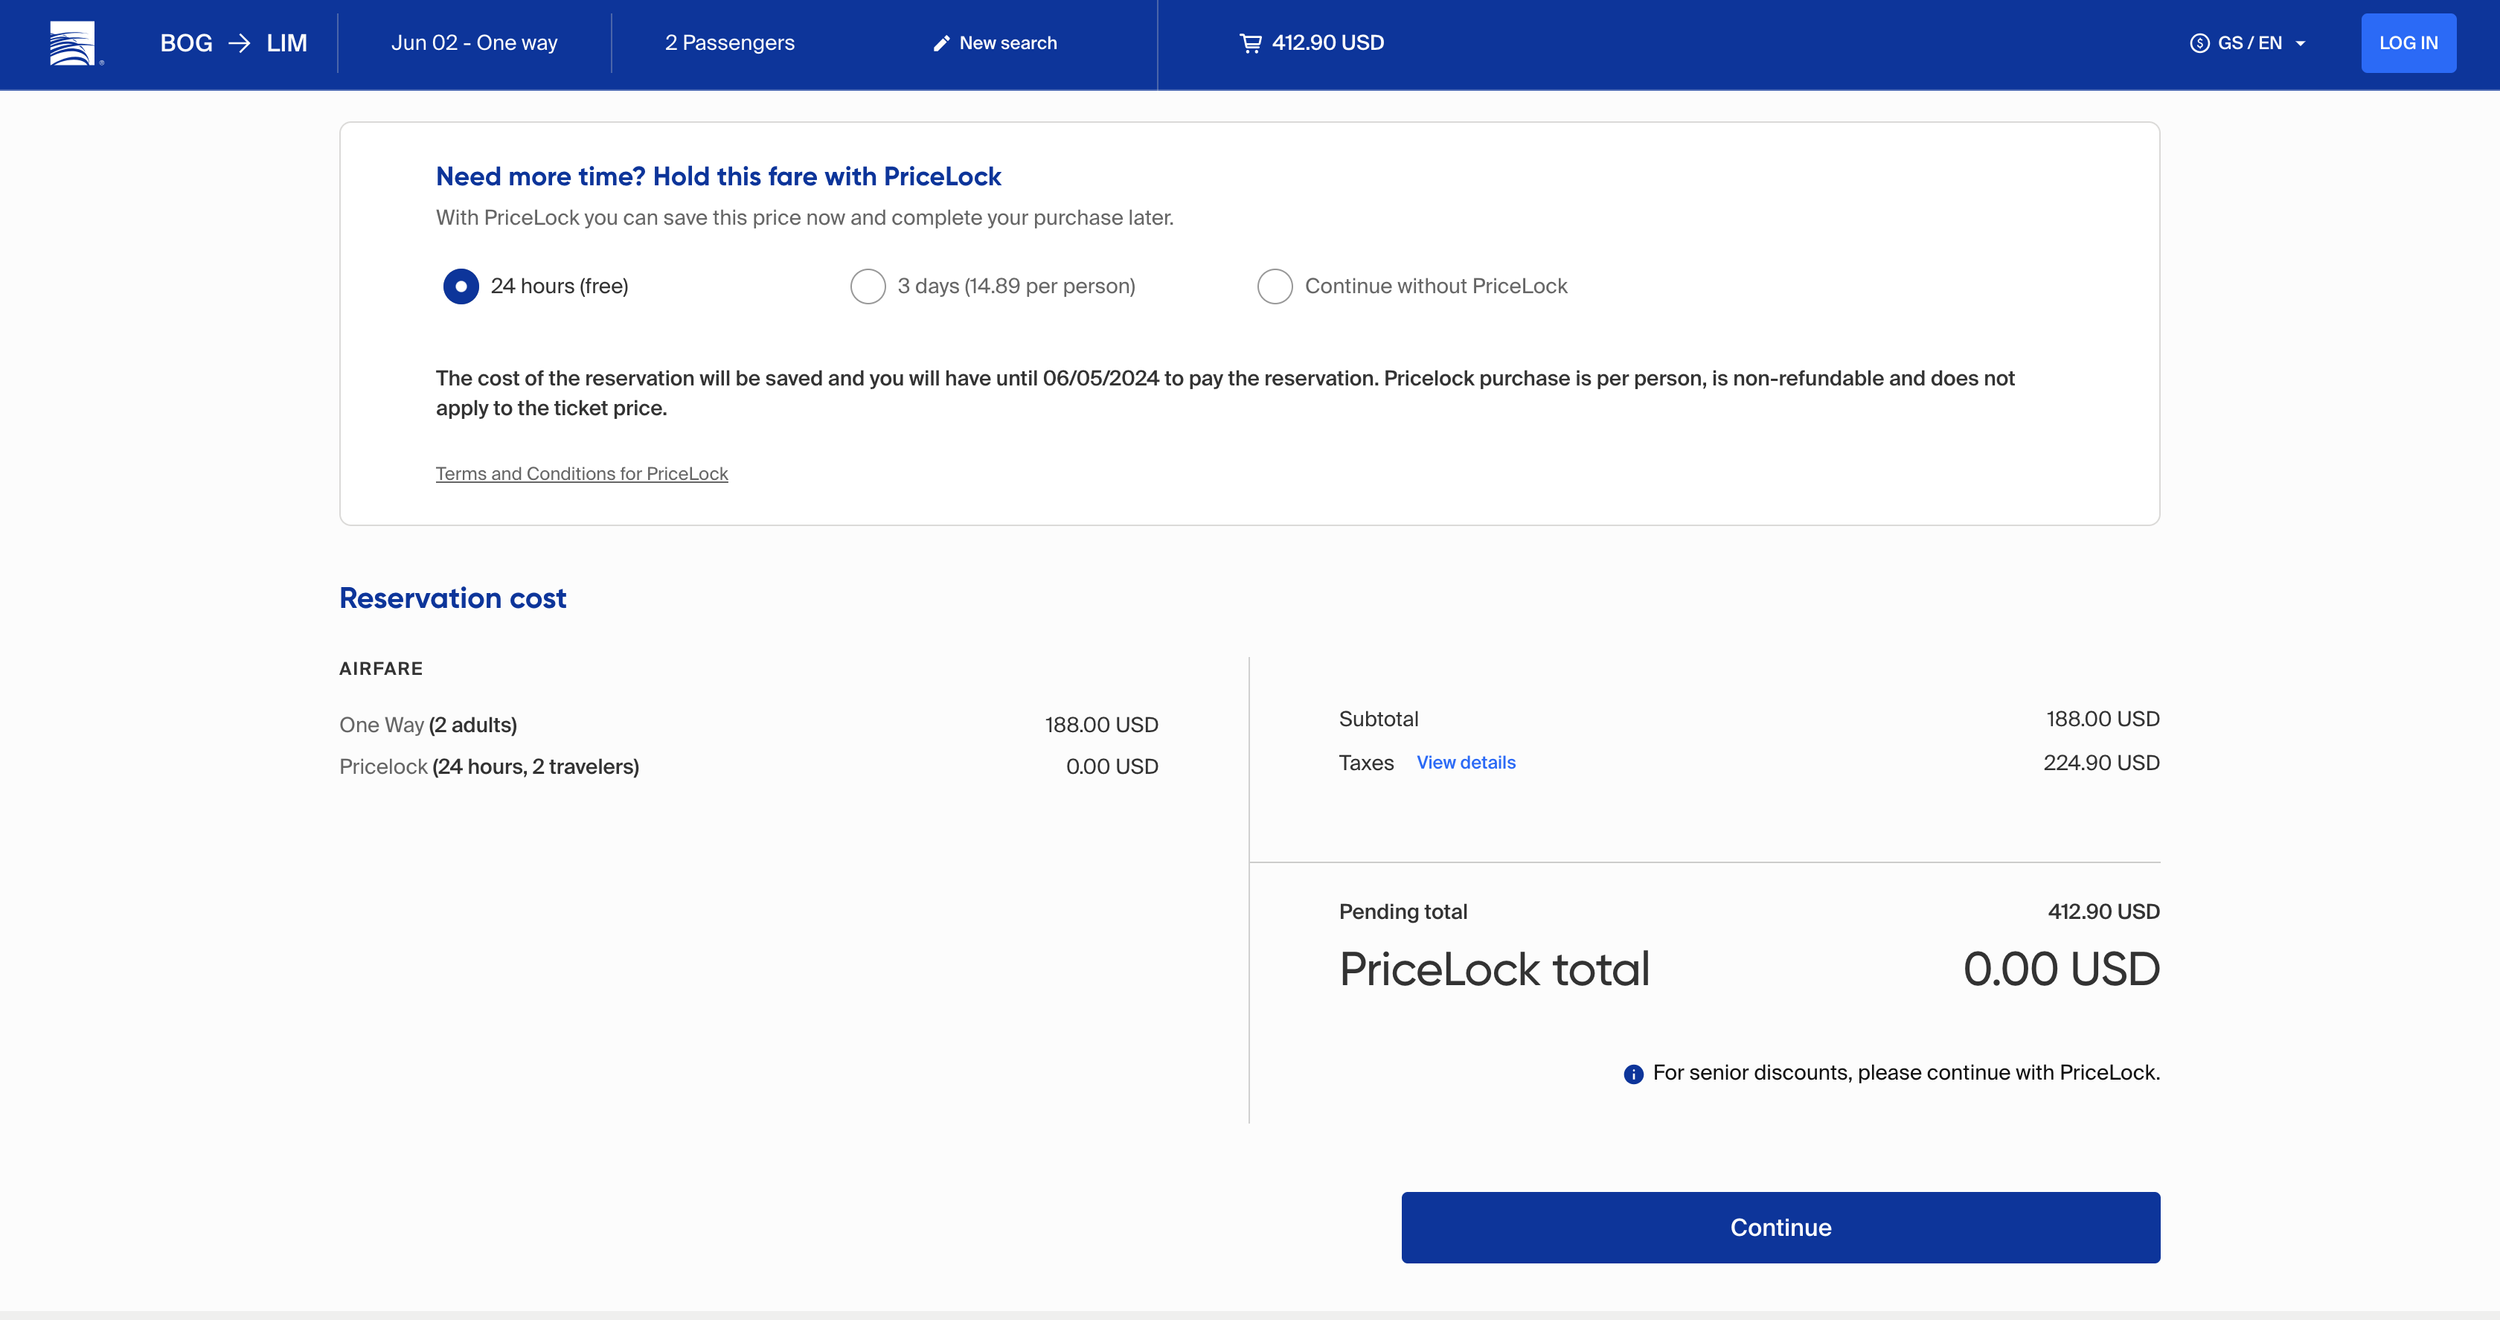Click LIM destination airport code
This screenshot has width=2500, height=1320.
click(287, 43)
